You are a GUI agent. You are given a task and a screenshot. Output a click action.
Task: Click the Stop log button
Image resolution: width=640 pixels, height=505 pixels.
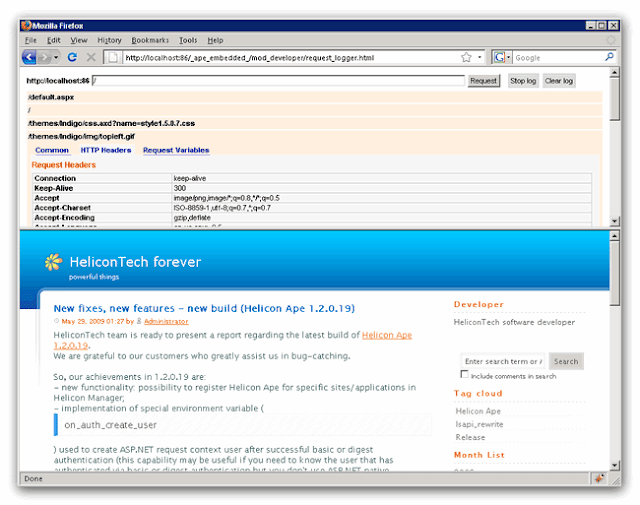[x=523, y=81]
